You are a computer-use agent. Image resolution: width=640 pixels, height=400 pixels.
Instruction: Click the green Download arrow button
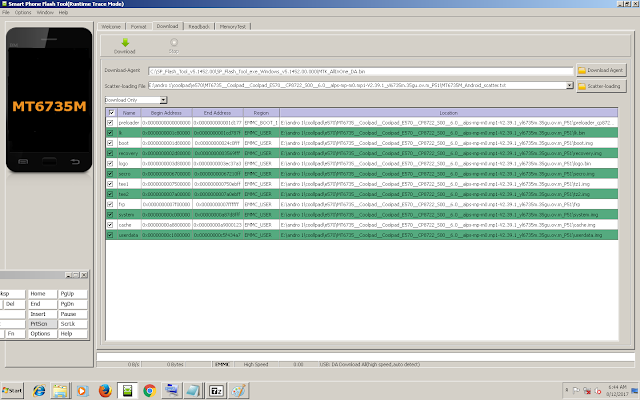pyautogui.click(x=125, y=46)
